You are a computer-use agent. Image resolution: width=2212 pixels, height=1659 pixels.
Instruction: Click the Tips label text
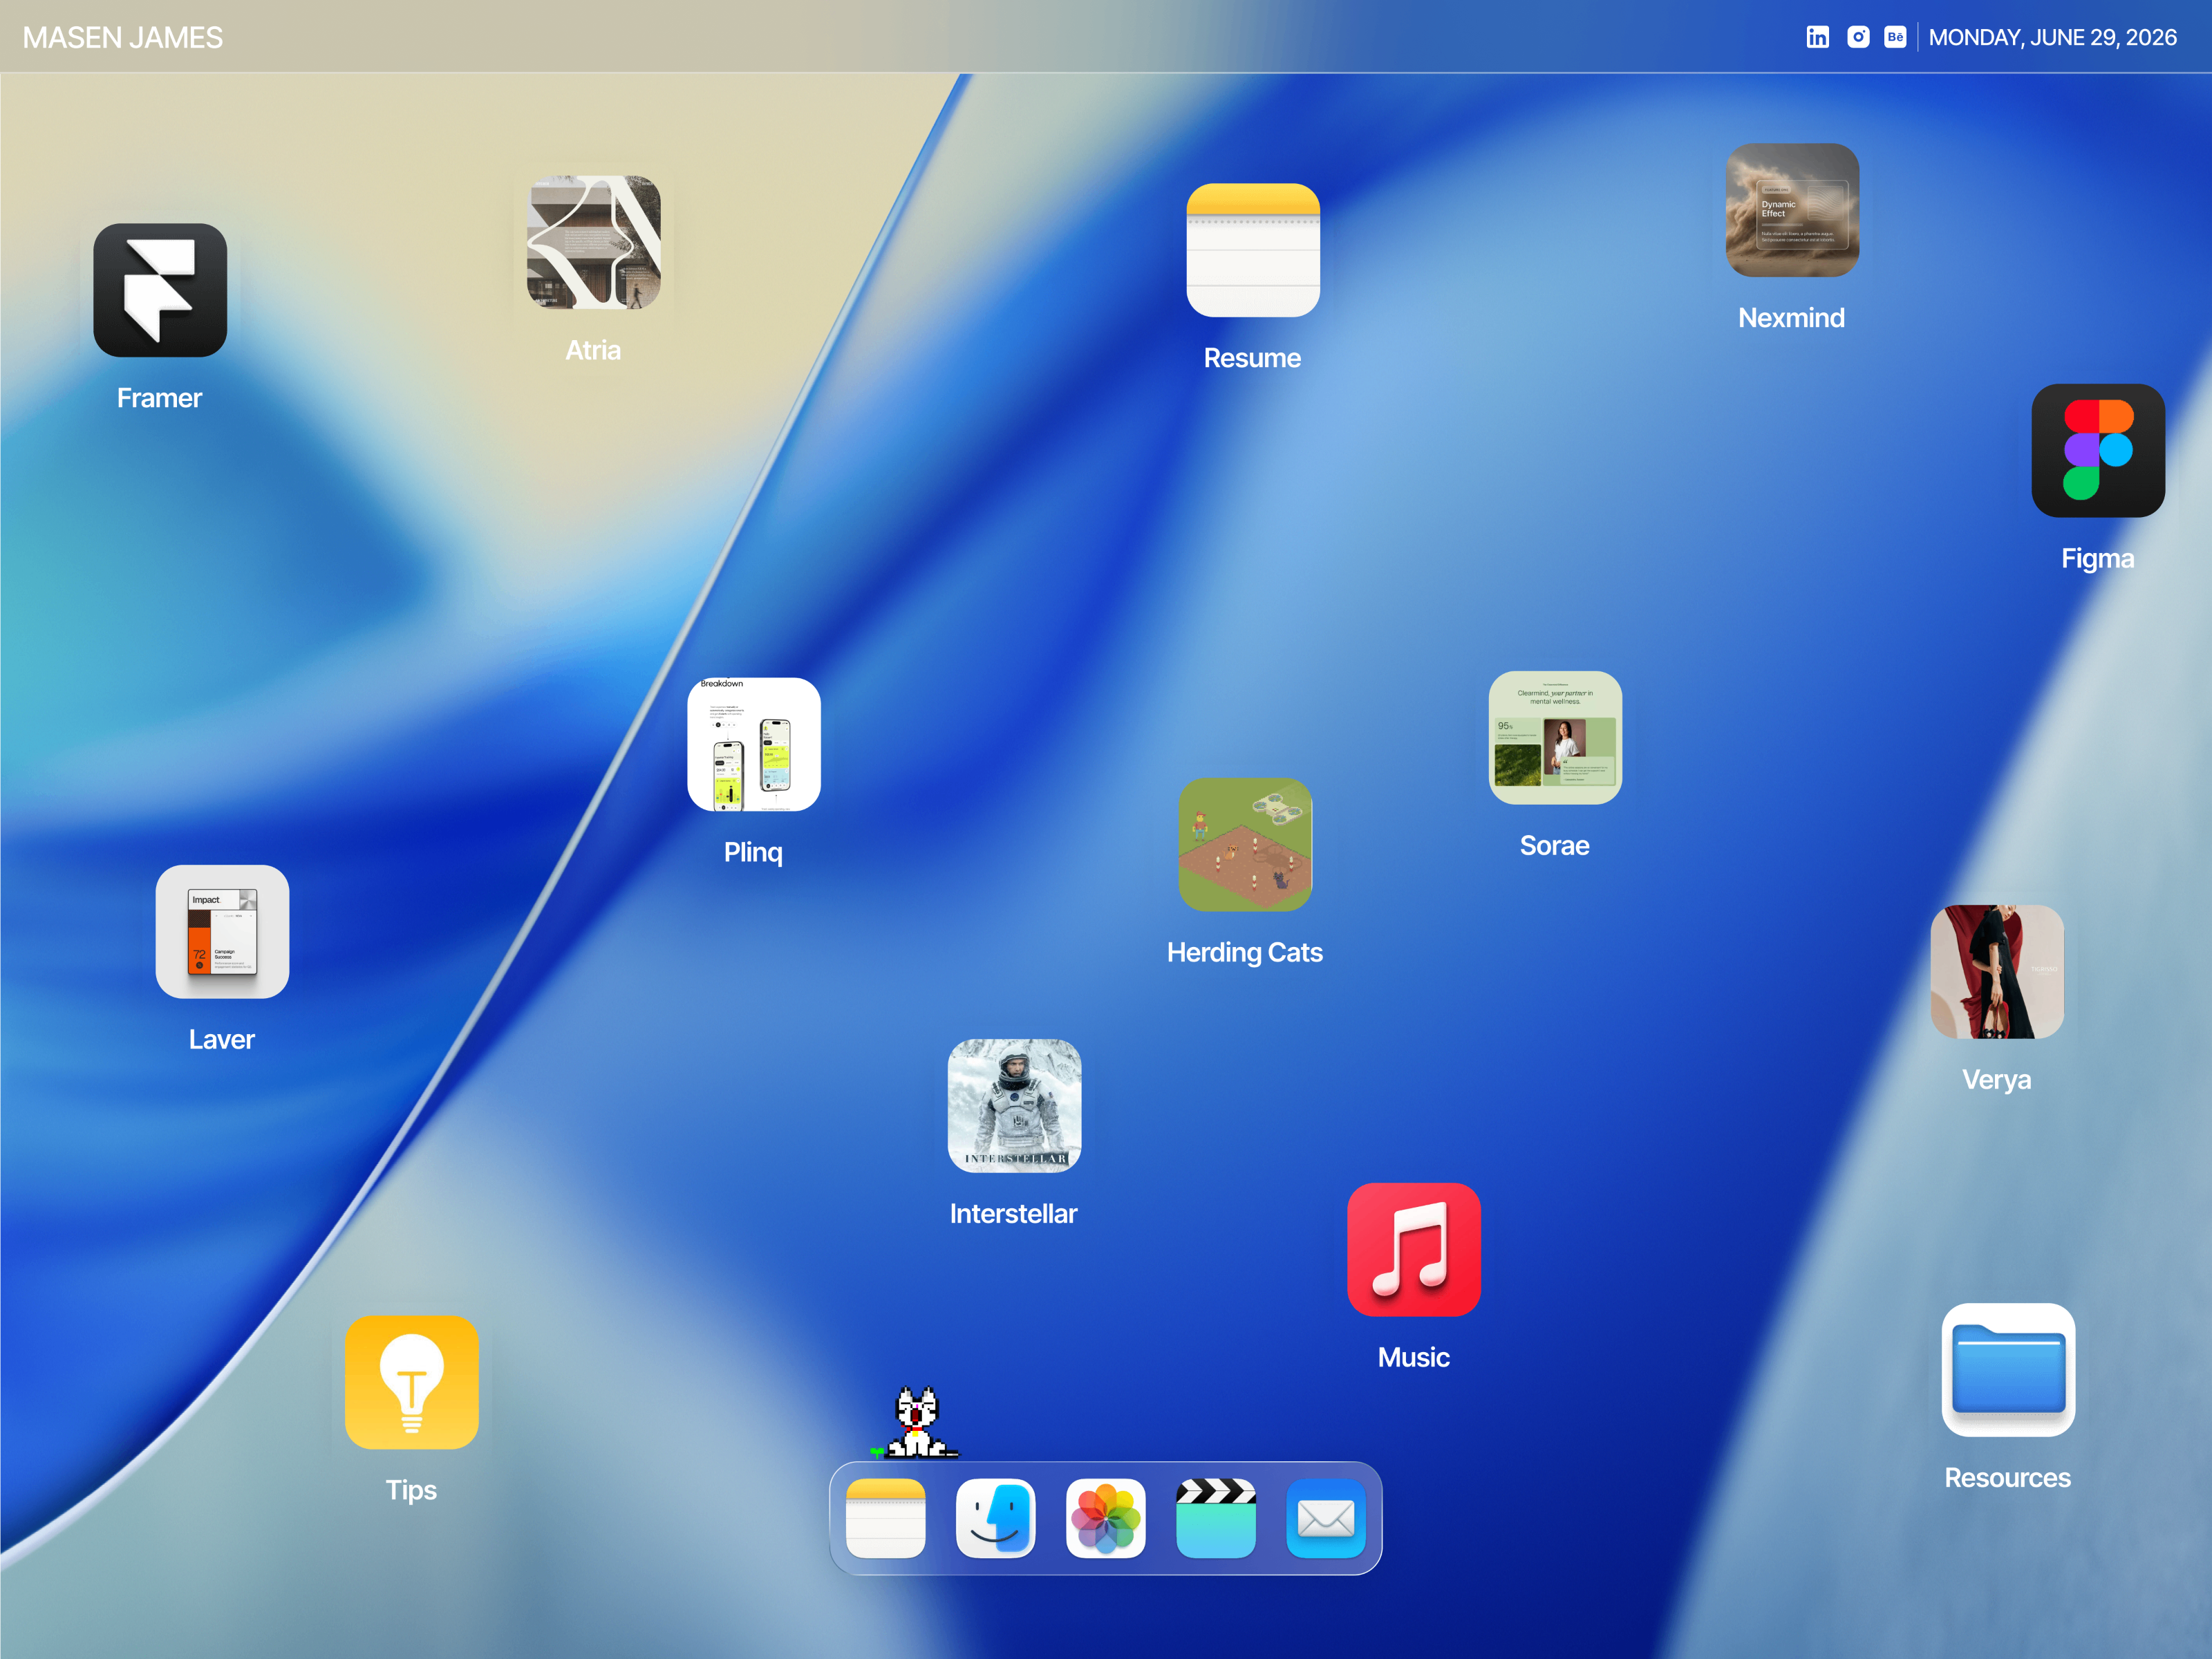coord(412,1490)
